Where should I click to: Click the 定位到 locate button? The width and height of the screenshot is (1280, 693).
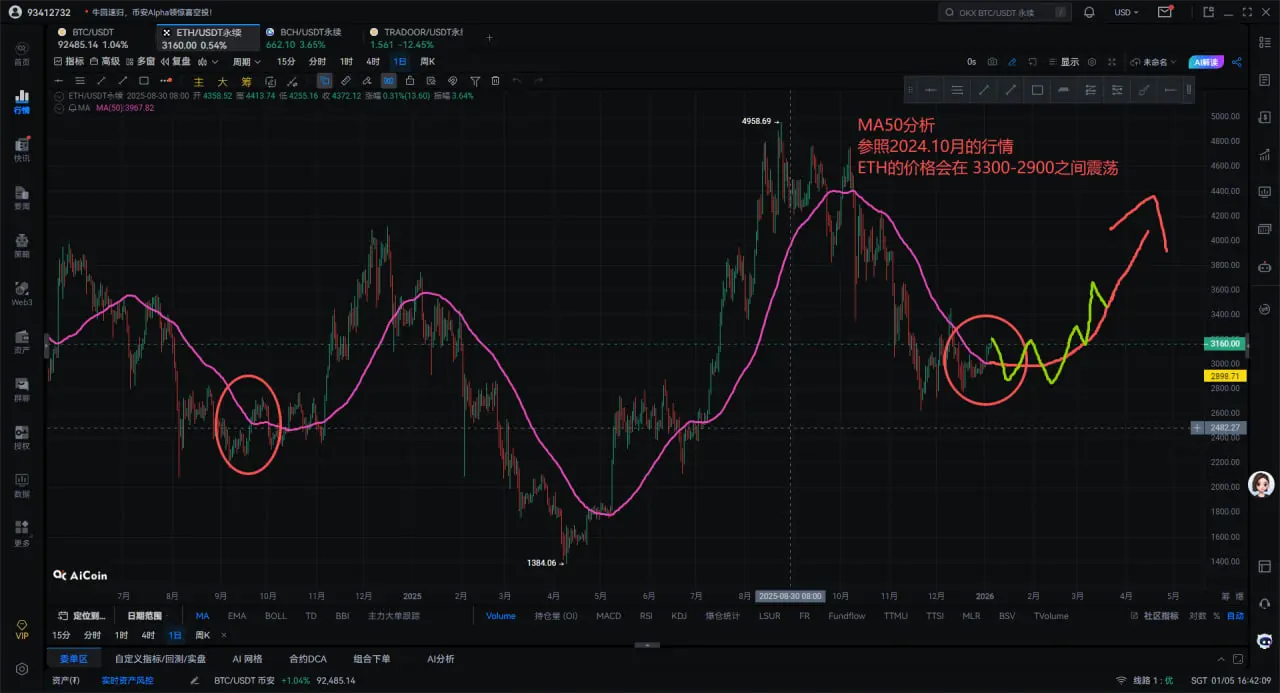click(82, 616)
